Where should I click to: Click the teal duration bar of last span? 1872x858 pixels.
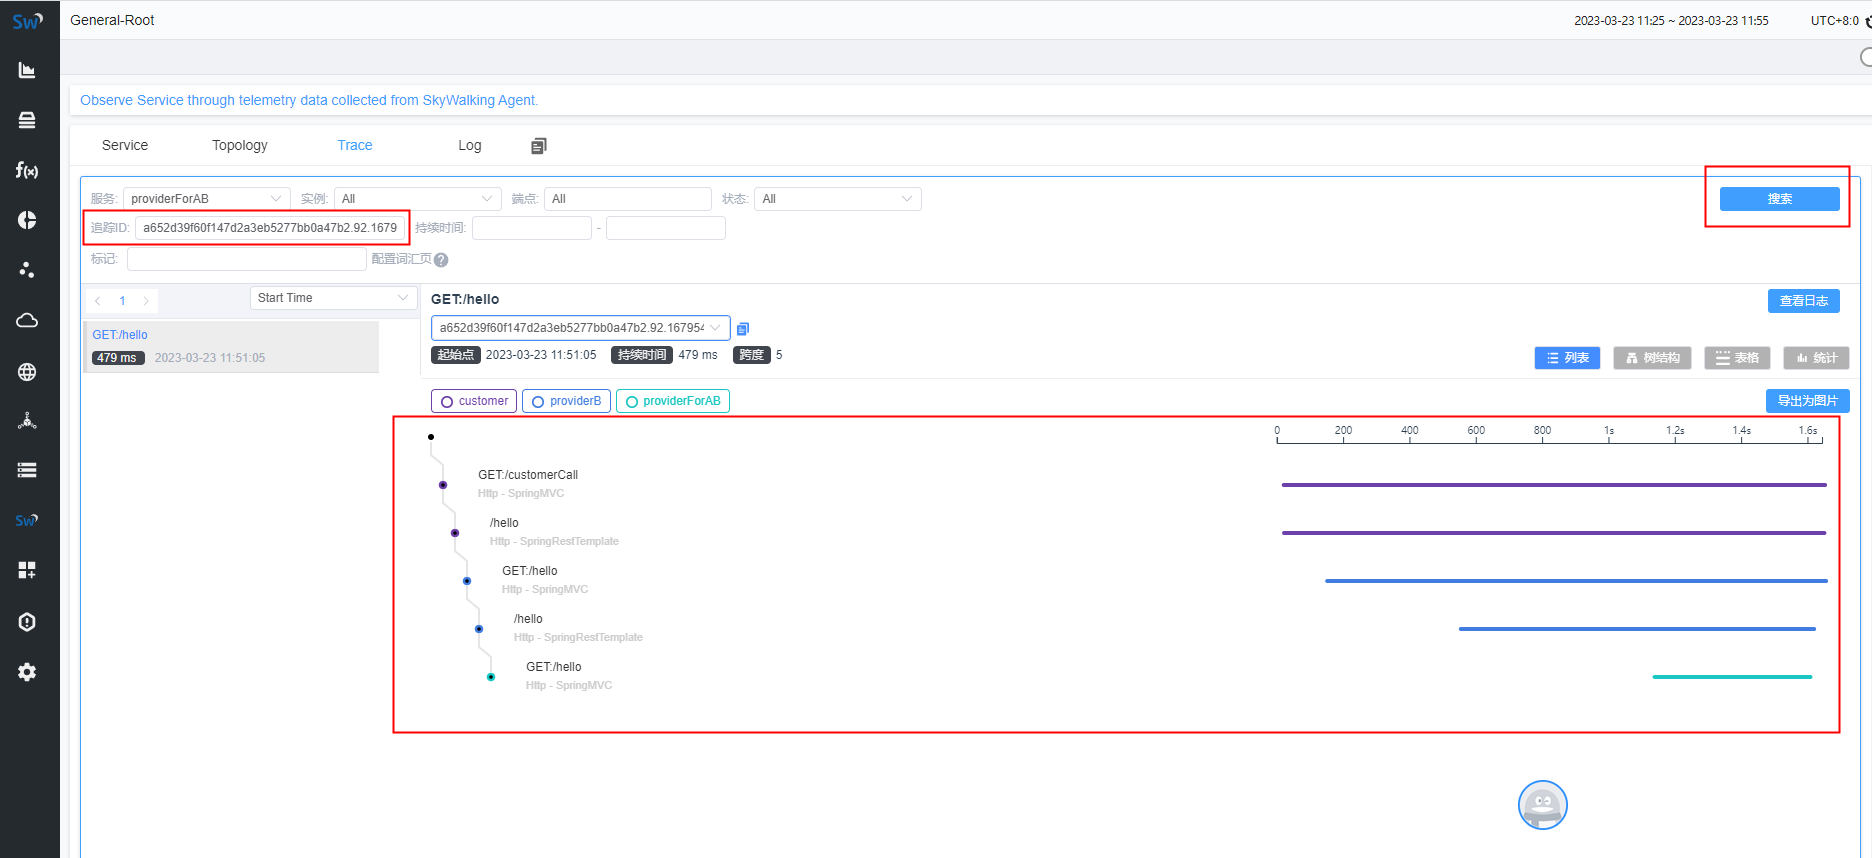(1732, 677)
